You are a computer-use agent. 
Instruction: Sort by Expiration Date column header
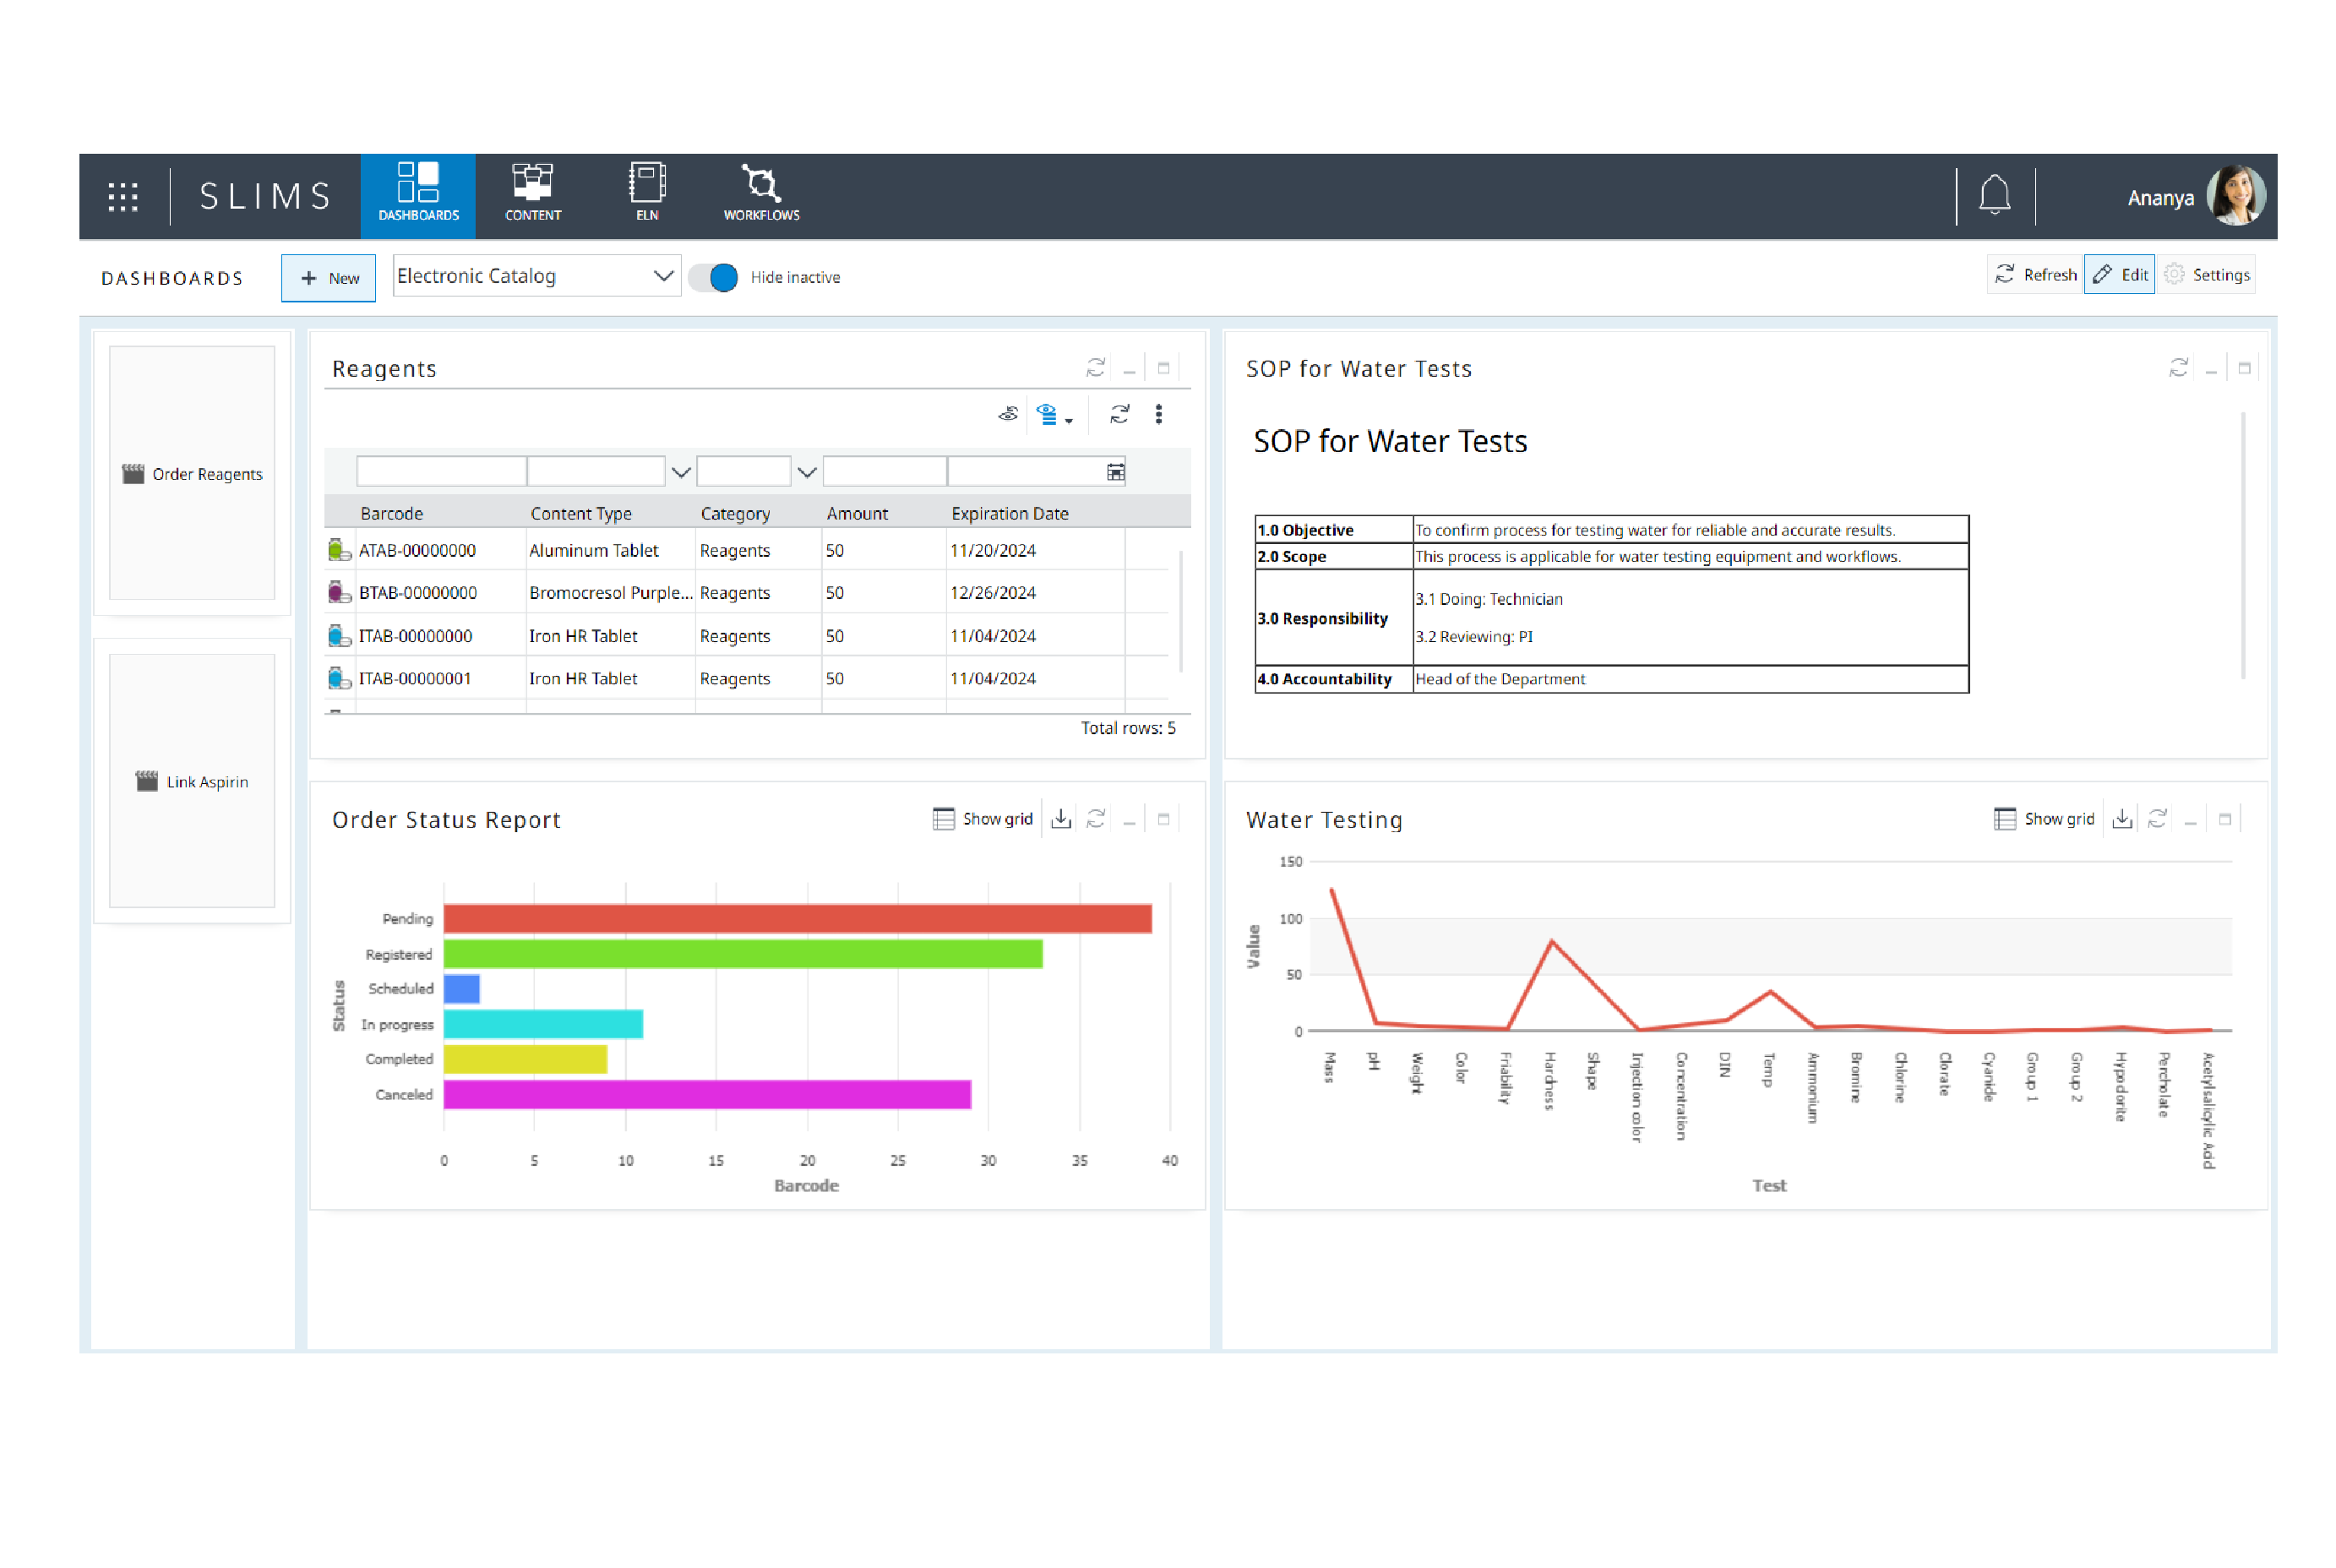point(1010,513)
